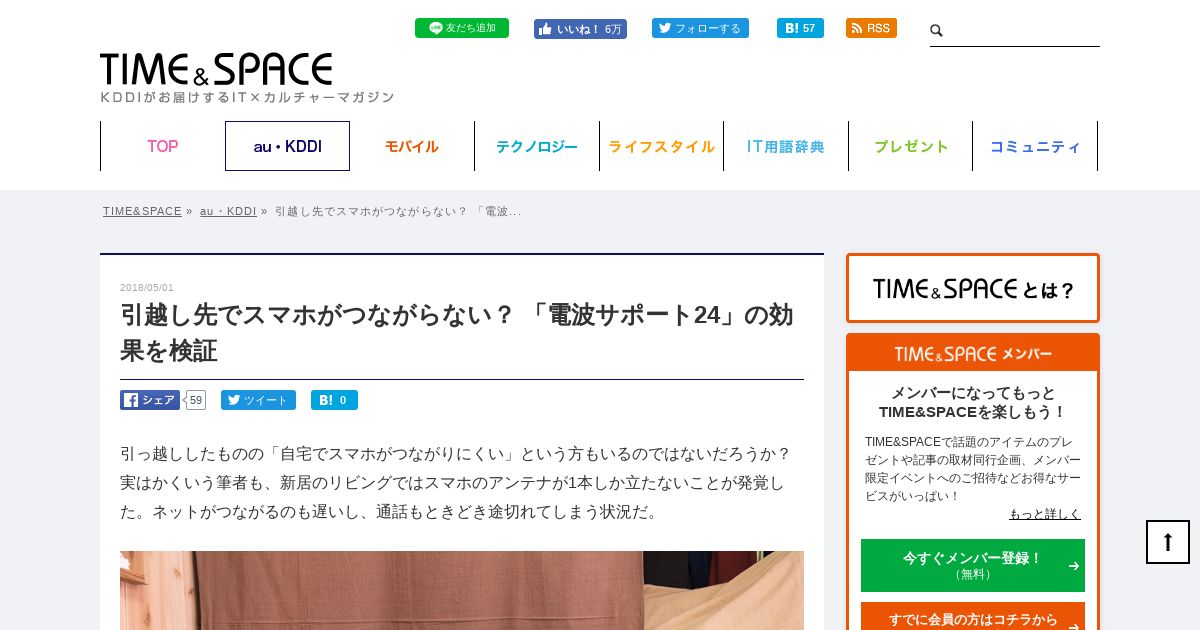Click the TIME&SPACE メンバー panel header
The width and height of the screenshot is (1200, 630).
pyautogui.click(x=973, y=353)
